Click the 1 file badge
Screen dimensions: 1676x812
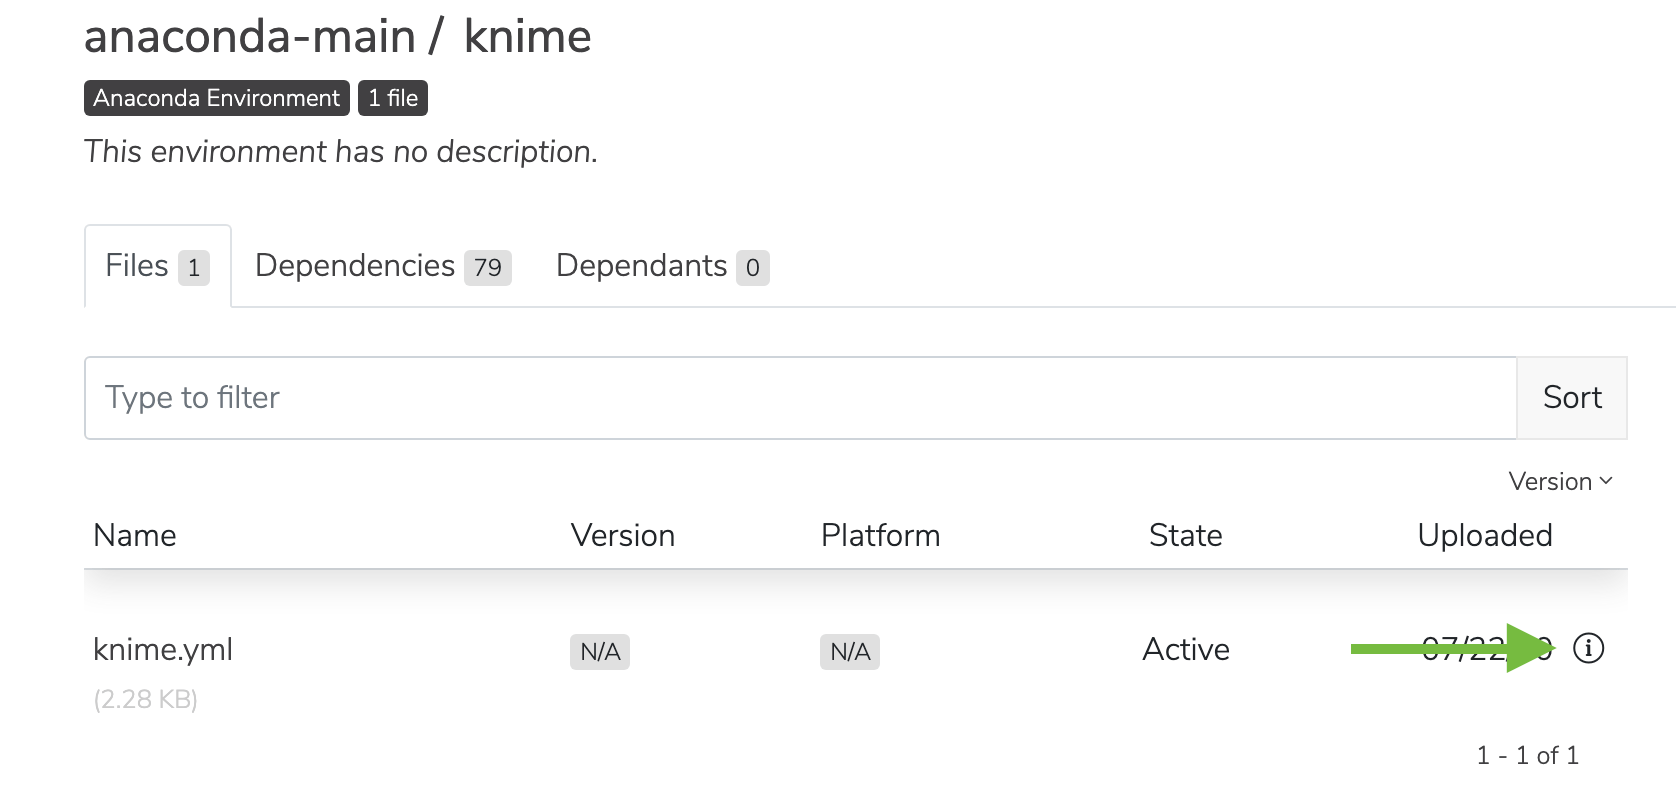pyautogui.click(x=393, y=98)
